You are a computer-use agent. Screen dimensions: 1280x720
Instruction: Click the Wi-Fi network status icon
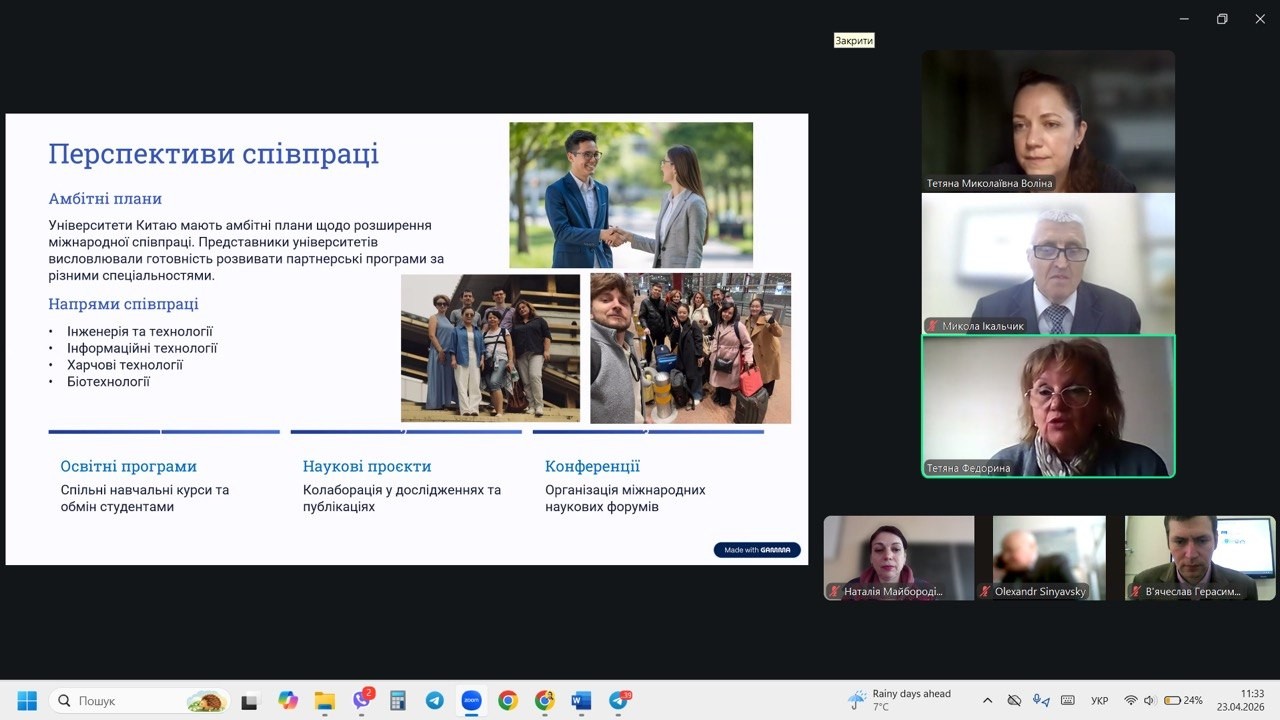(1131, 700)
